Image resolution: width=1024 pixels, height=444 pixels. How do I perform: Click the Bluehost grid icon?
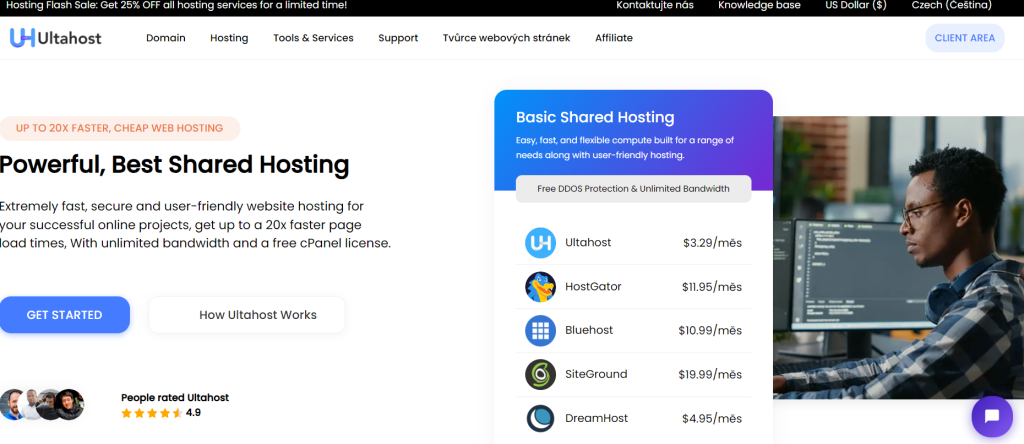(540, 330)
